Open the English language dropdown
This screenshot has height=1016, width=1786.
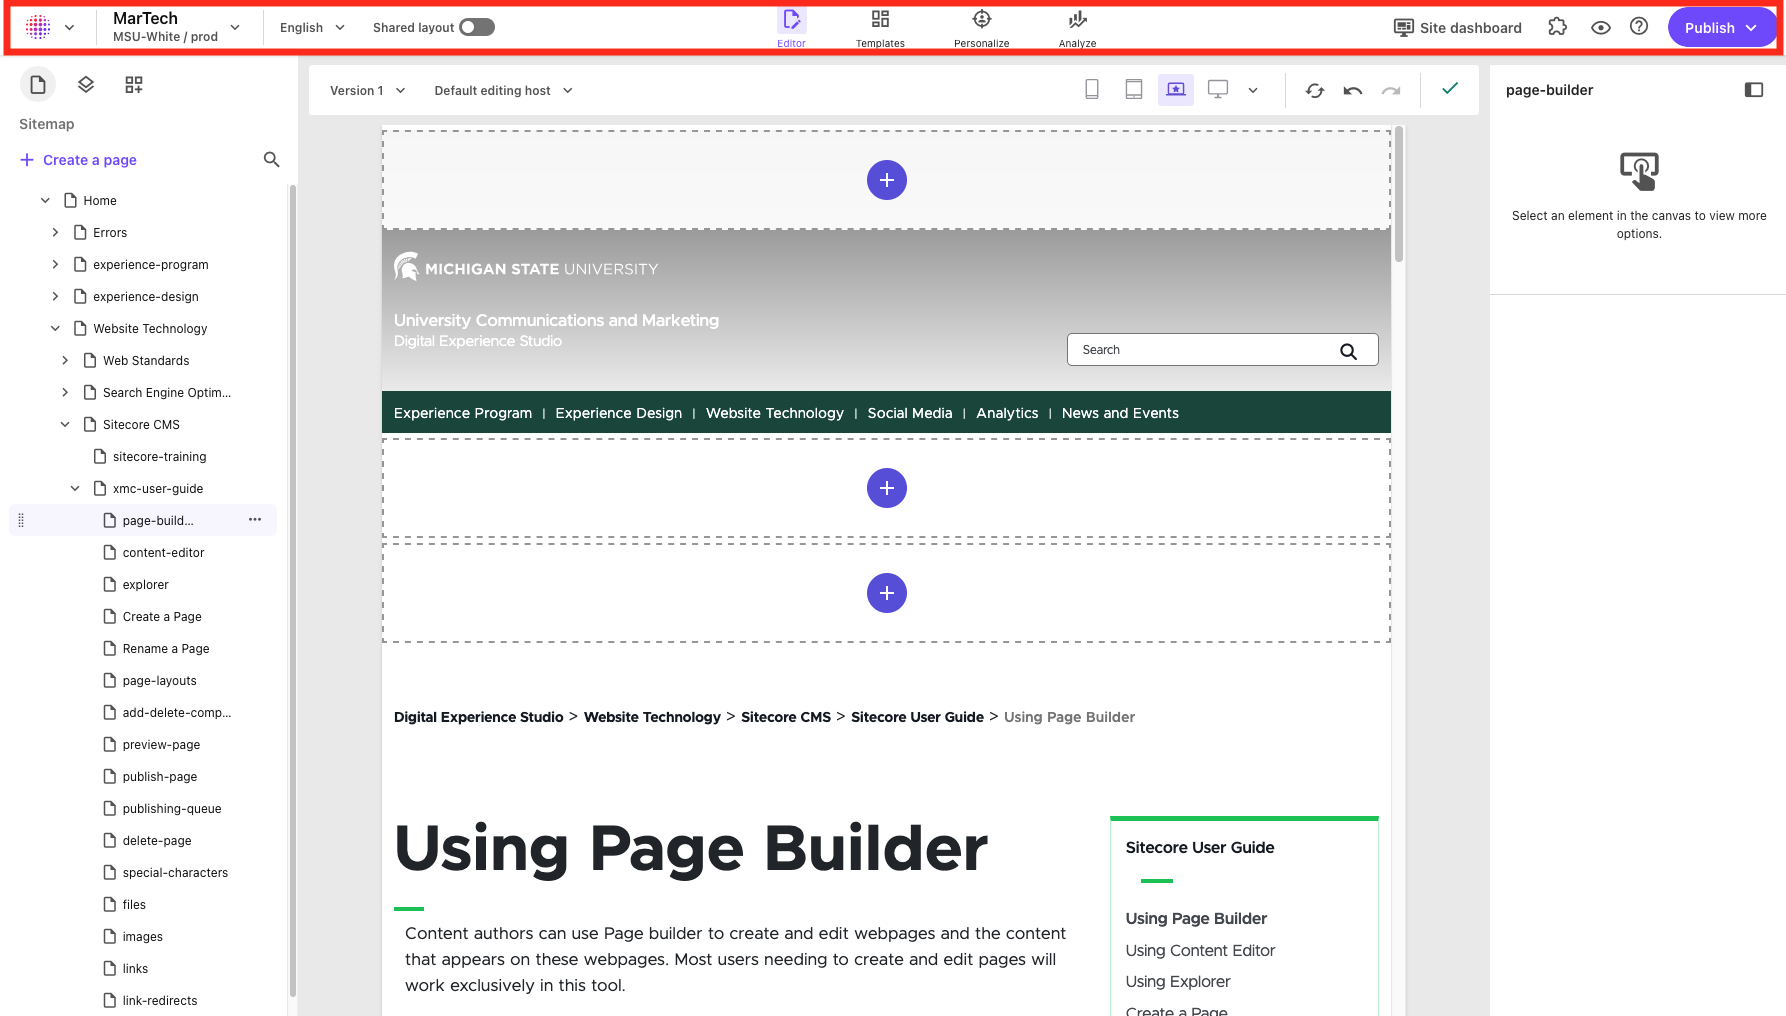[311, 27]
